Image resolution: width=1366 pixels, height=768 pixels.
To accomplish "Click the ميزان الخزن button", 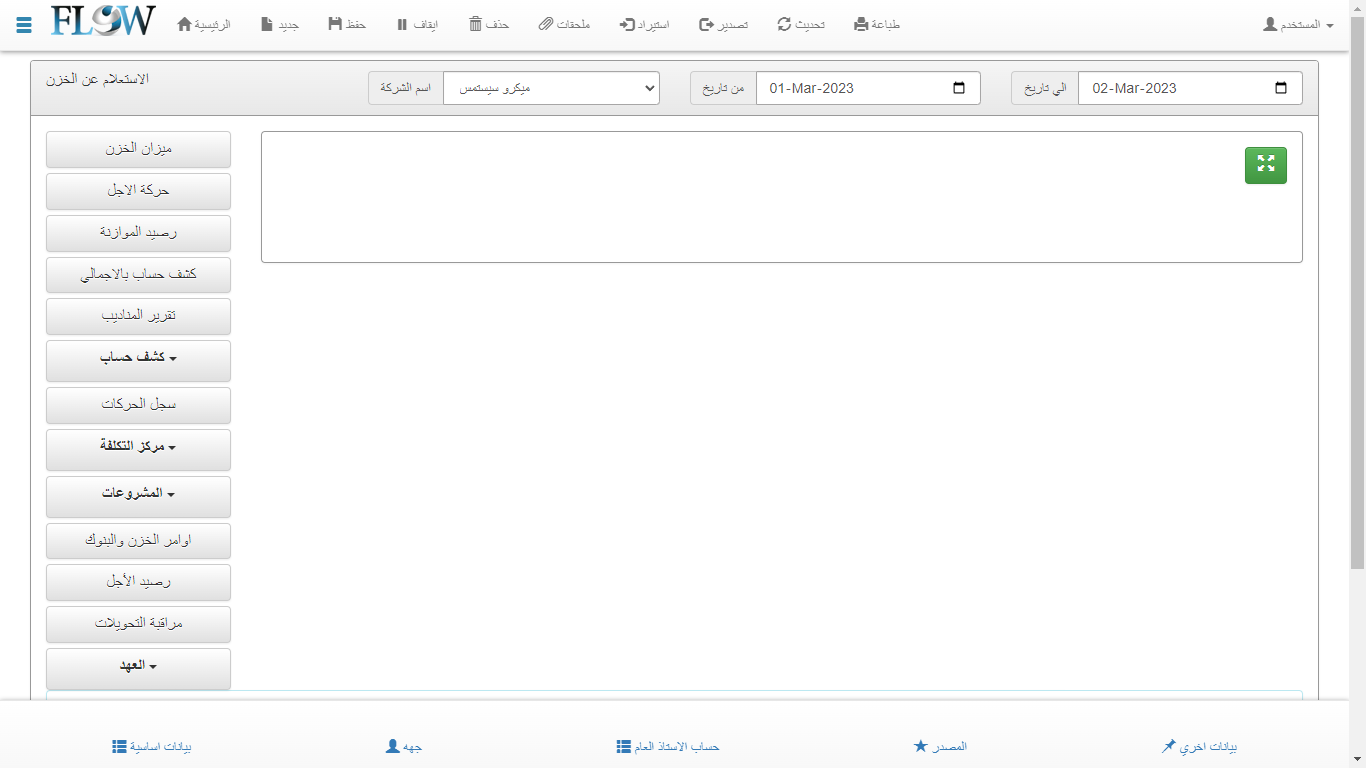I will pyautogui.click(x=138, y=149).
